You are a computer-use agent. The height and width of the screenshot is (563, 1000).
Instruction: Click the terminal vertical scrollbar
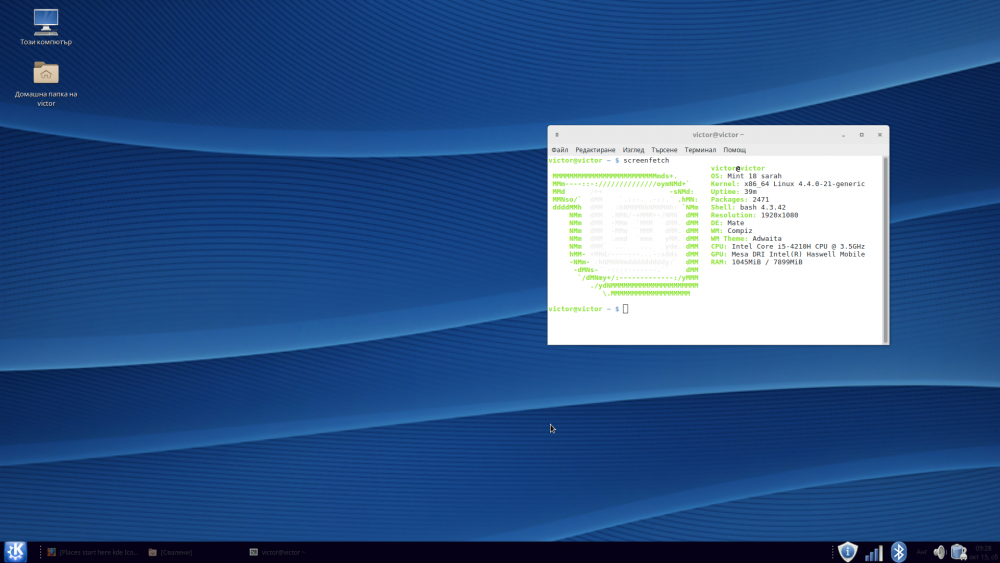pos(885,249)
